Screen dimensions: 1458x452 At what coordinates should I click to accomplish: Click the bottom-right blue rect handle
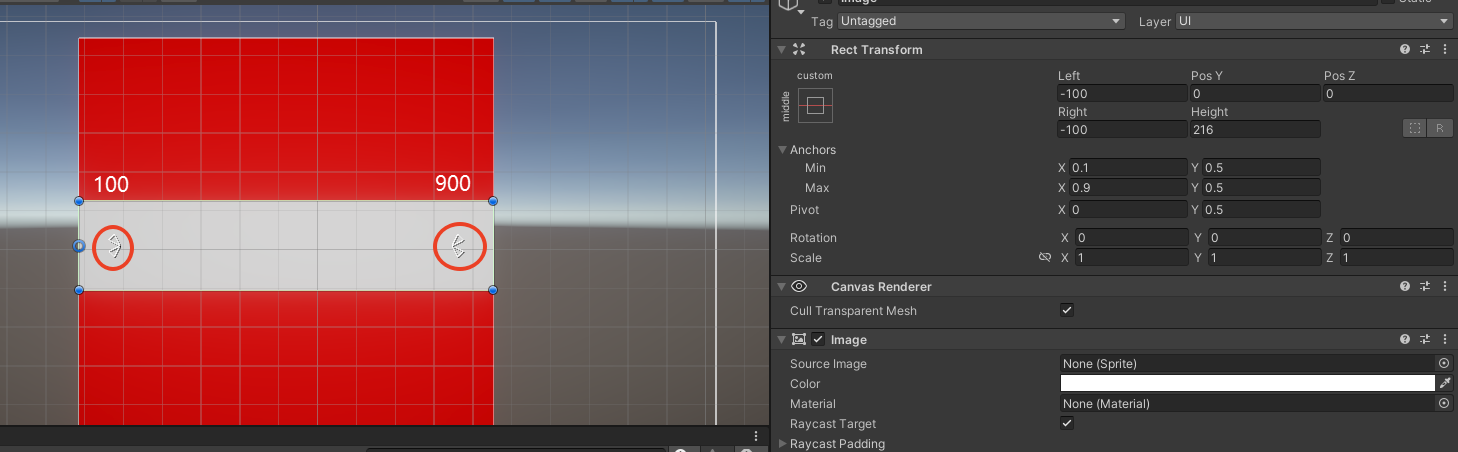point(493,290)
